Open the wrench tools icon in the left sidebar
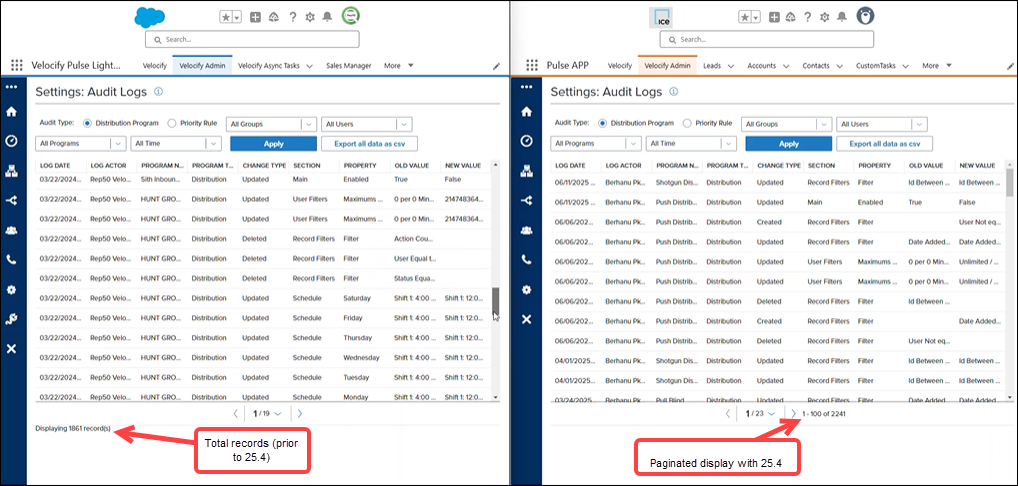 pyautogui.click(x=12, y=319)
